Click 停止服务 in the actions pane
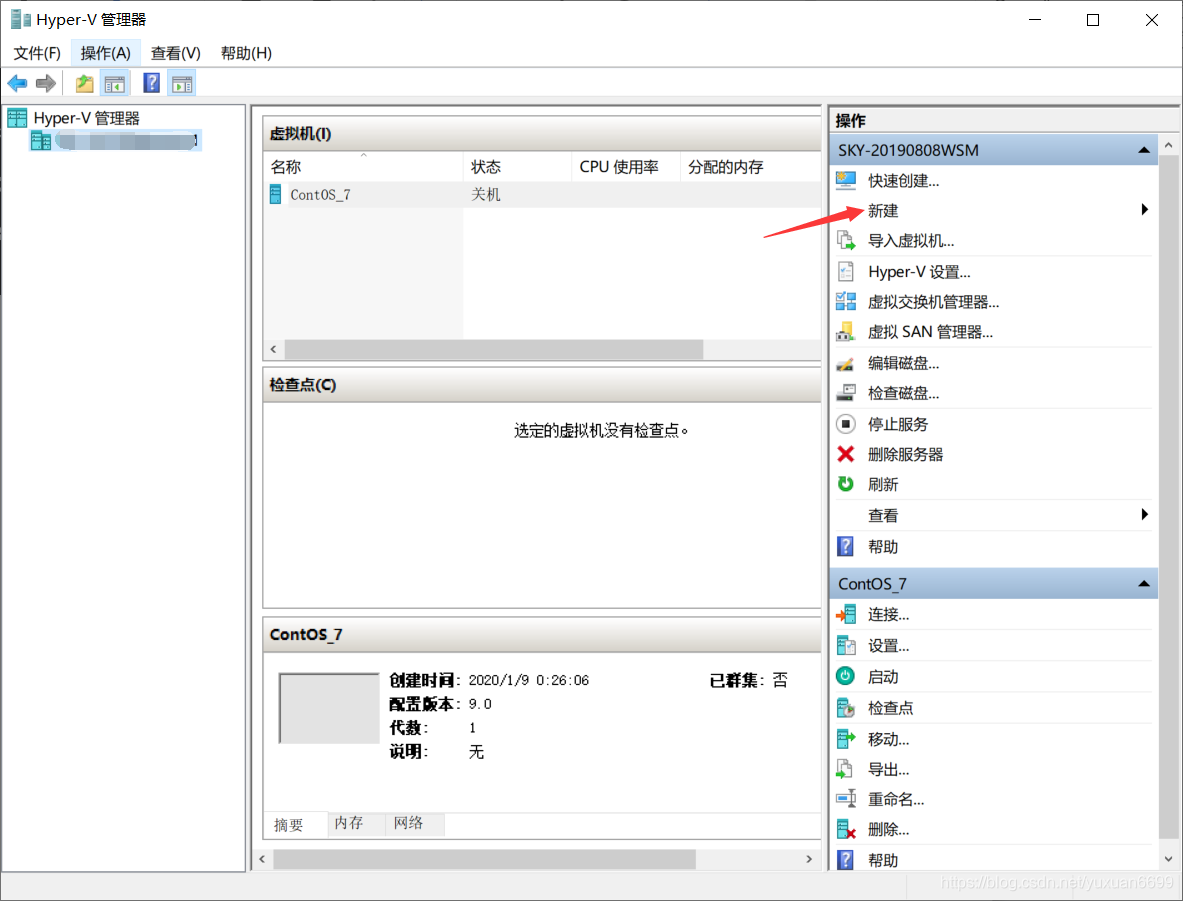Screen dimensions: 1183x901 click(x=898, y=424)
